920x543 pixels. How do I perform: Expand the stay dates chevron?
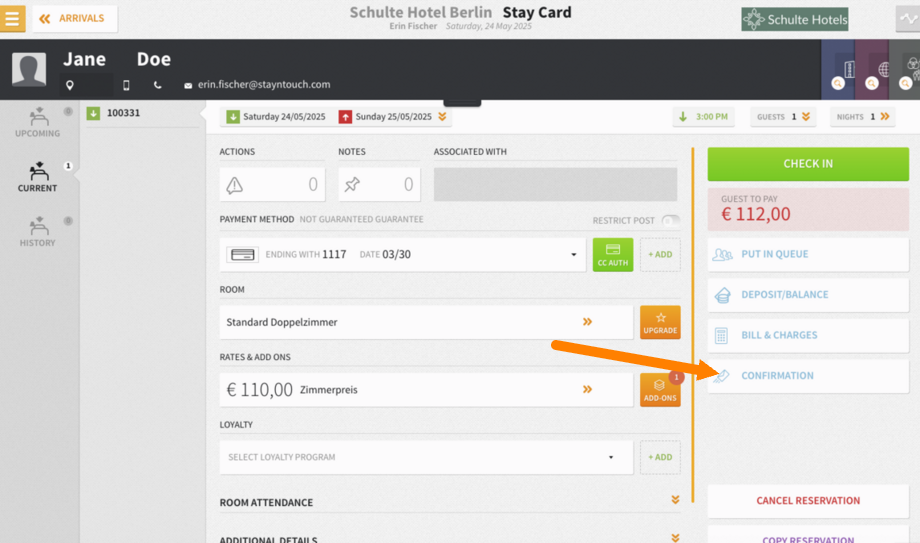tap(442, 116)
